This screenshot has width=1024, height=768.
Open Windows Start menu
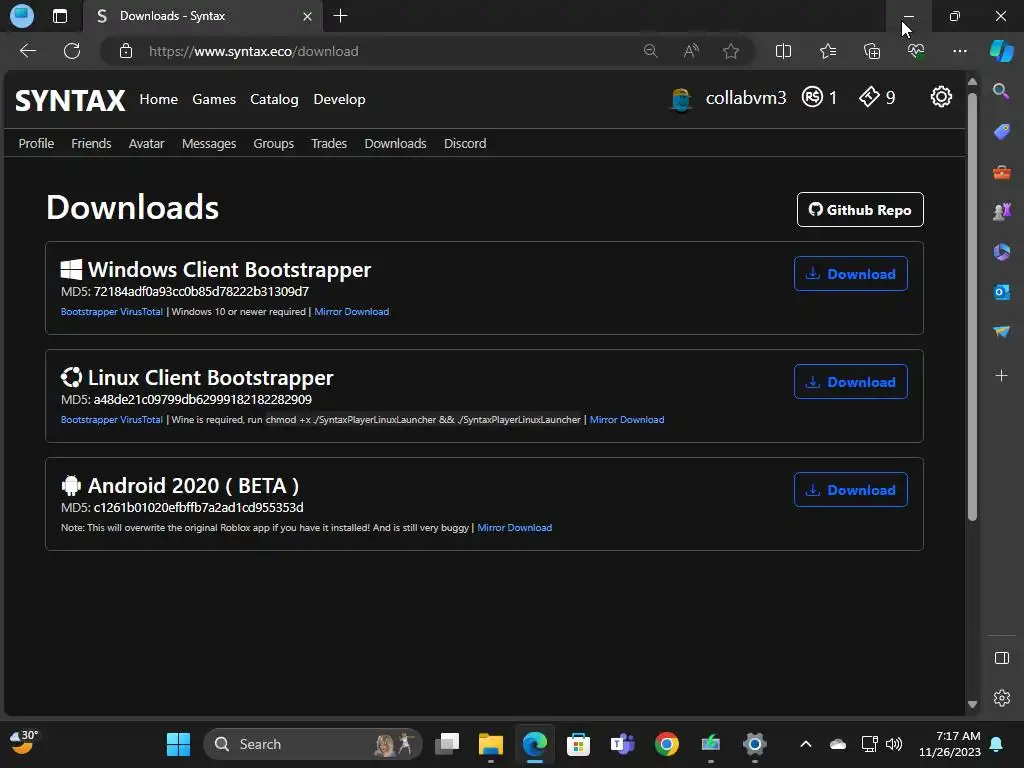pyautogui.click(x=178, y=744)
